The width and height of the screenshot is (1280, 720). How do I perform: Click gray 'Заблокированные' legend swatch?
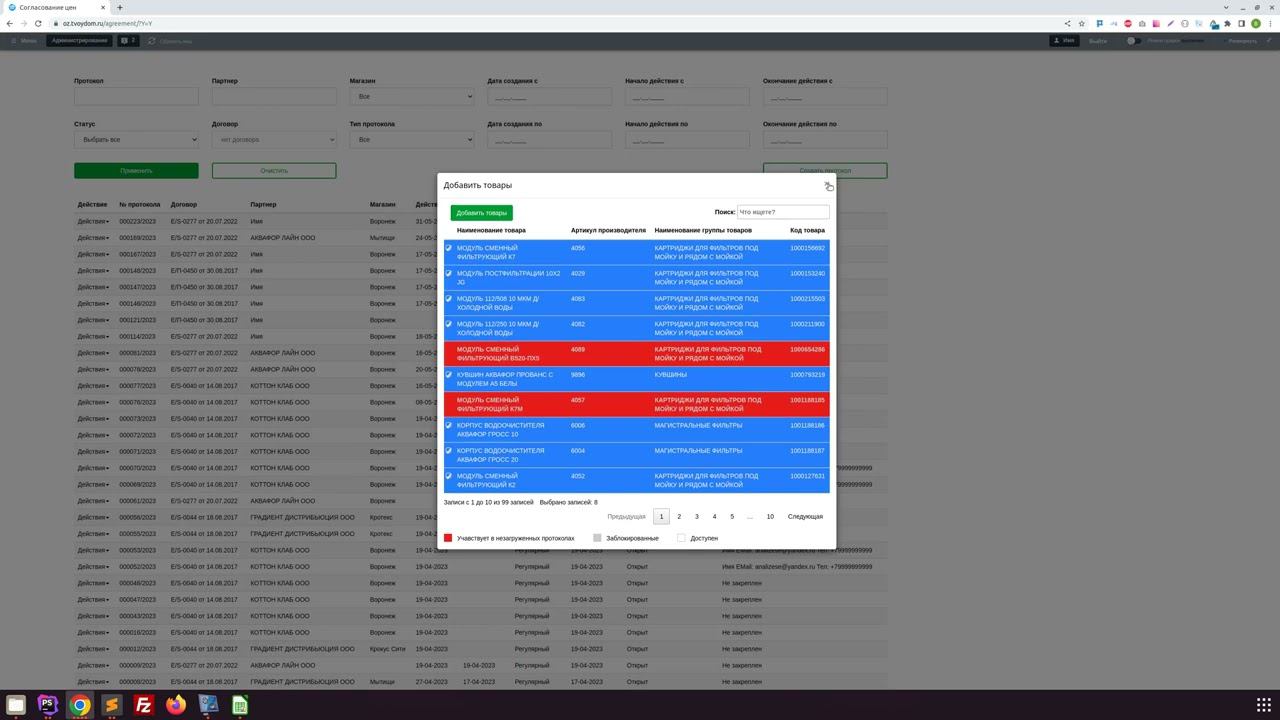pos(597,538)
